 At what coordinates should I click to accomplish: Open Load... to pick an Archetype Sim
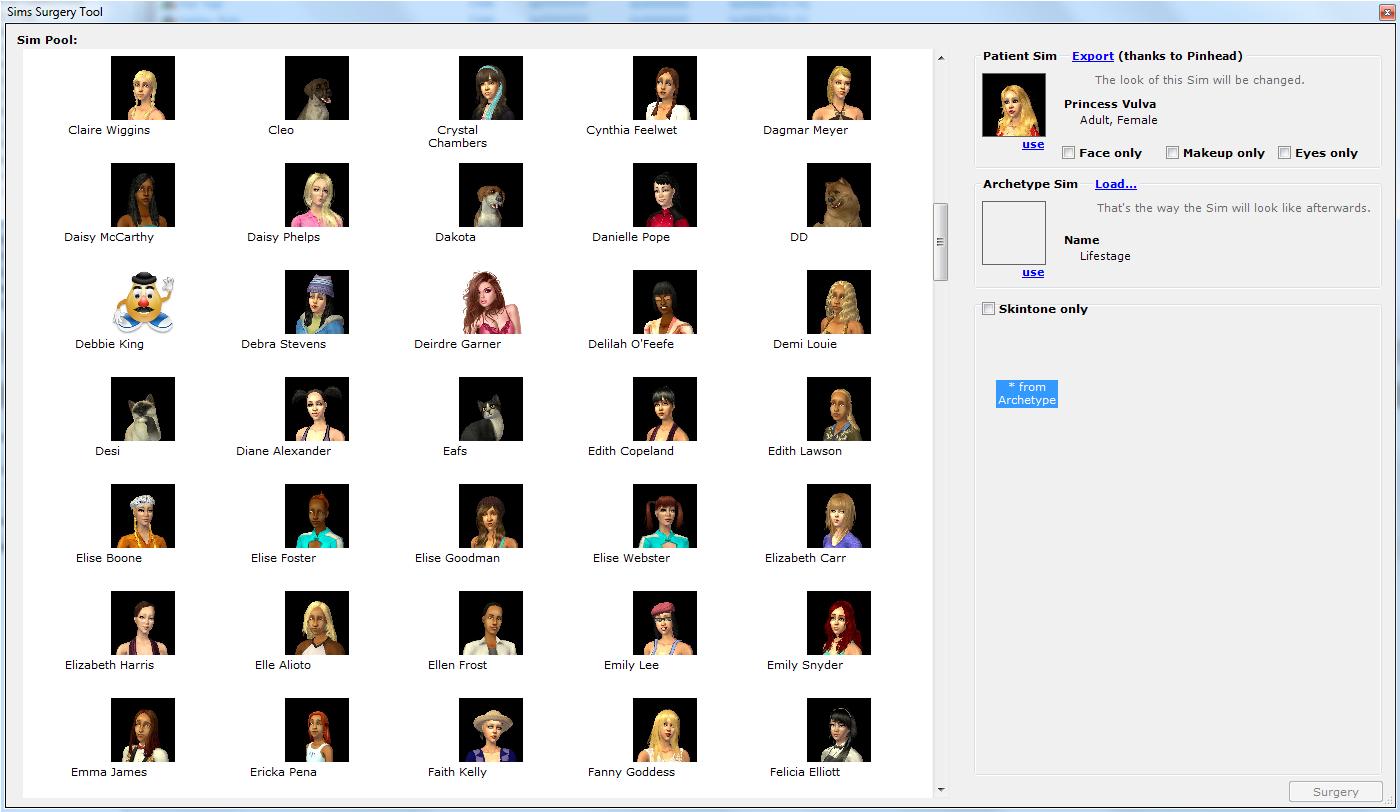(x=1115, y=184)
